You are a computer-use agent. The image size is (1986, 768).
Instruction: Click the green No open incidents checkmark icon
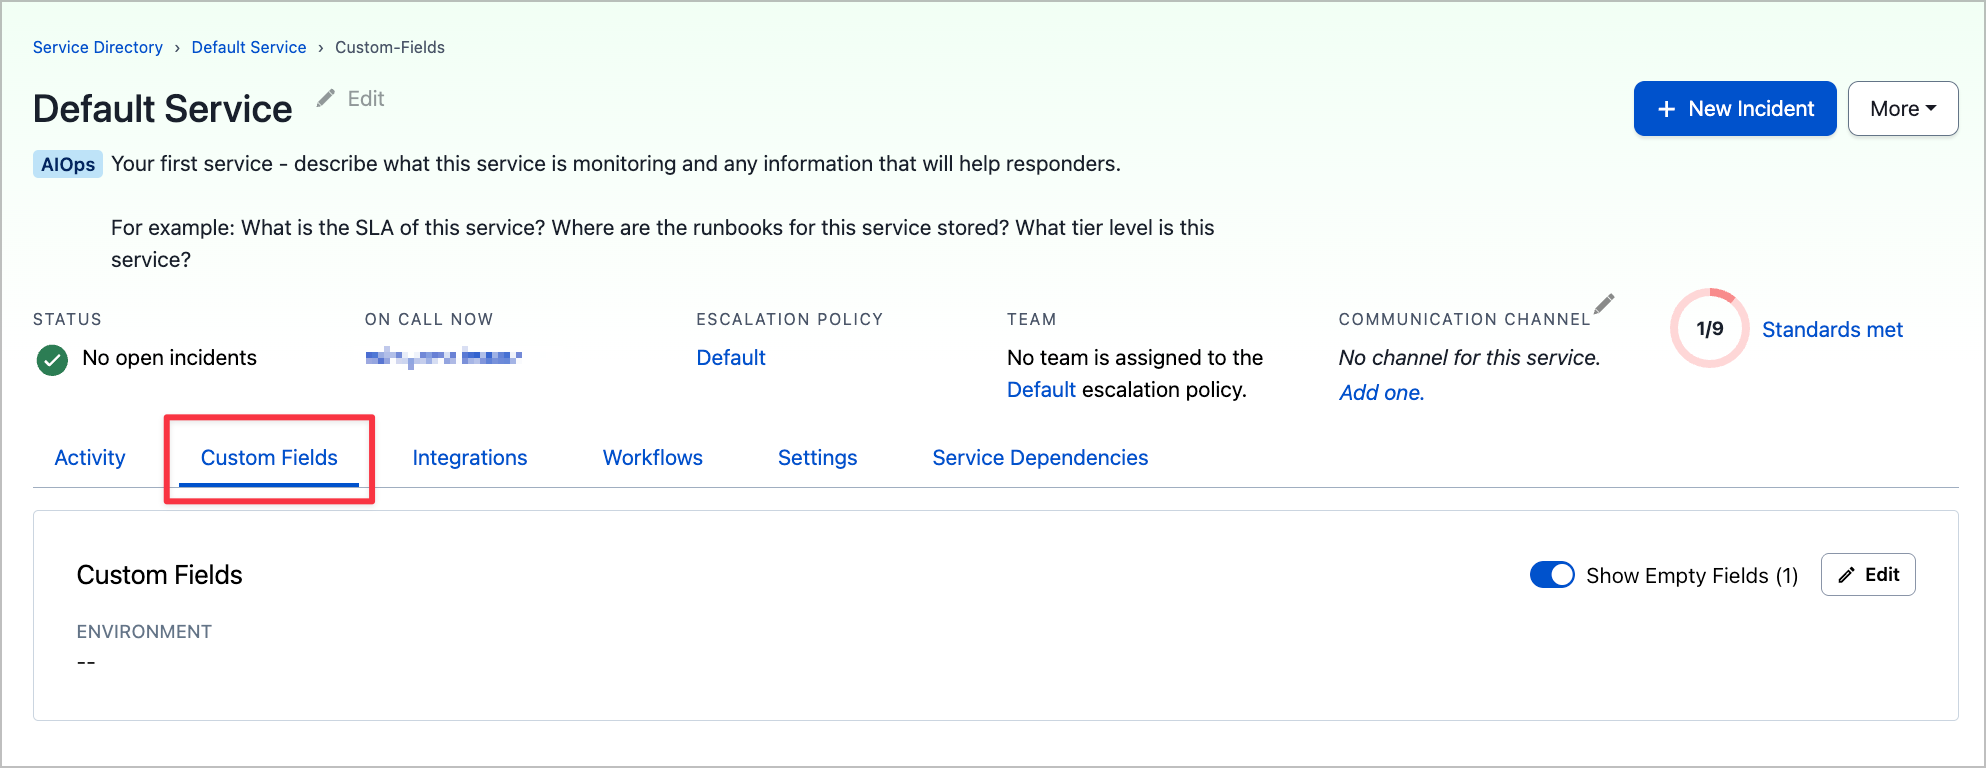(x=52, y=360)
